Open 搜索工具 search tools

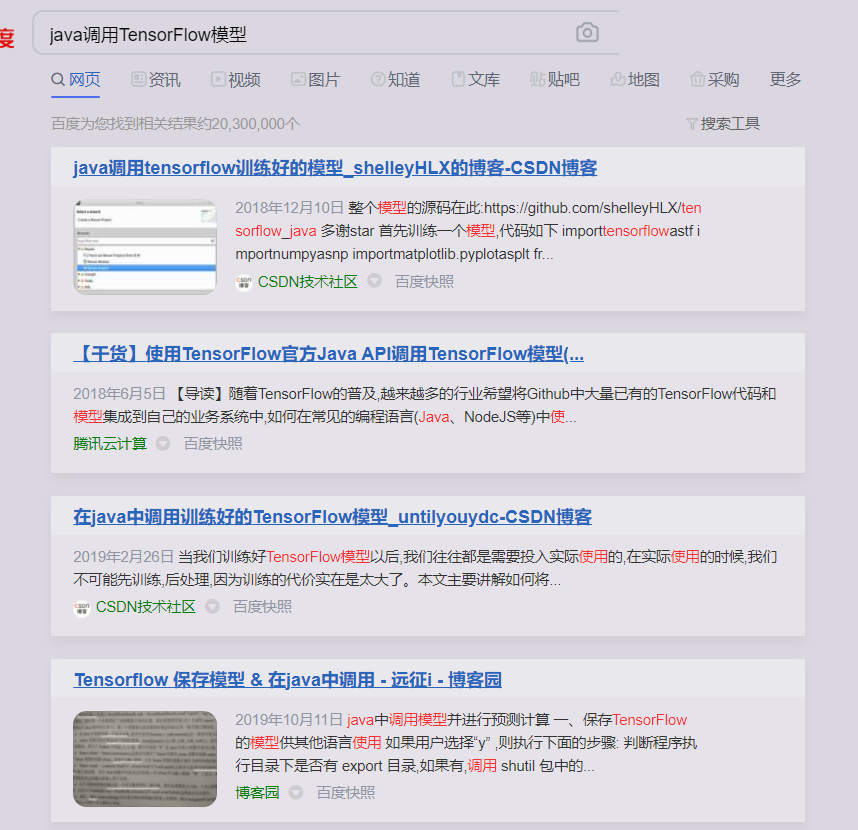point(723,124)
